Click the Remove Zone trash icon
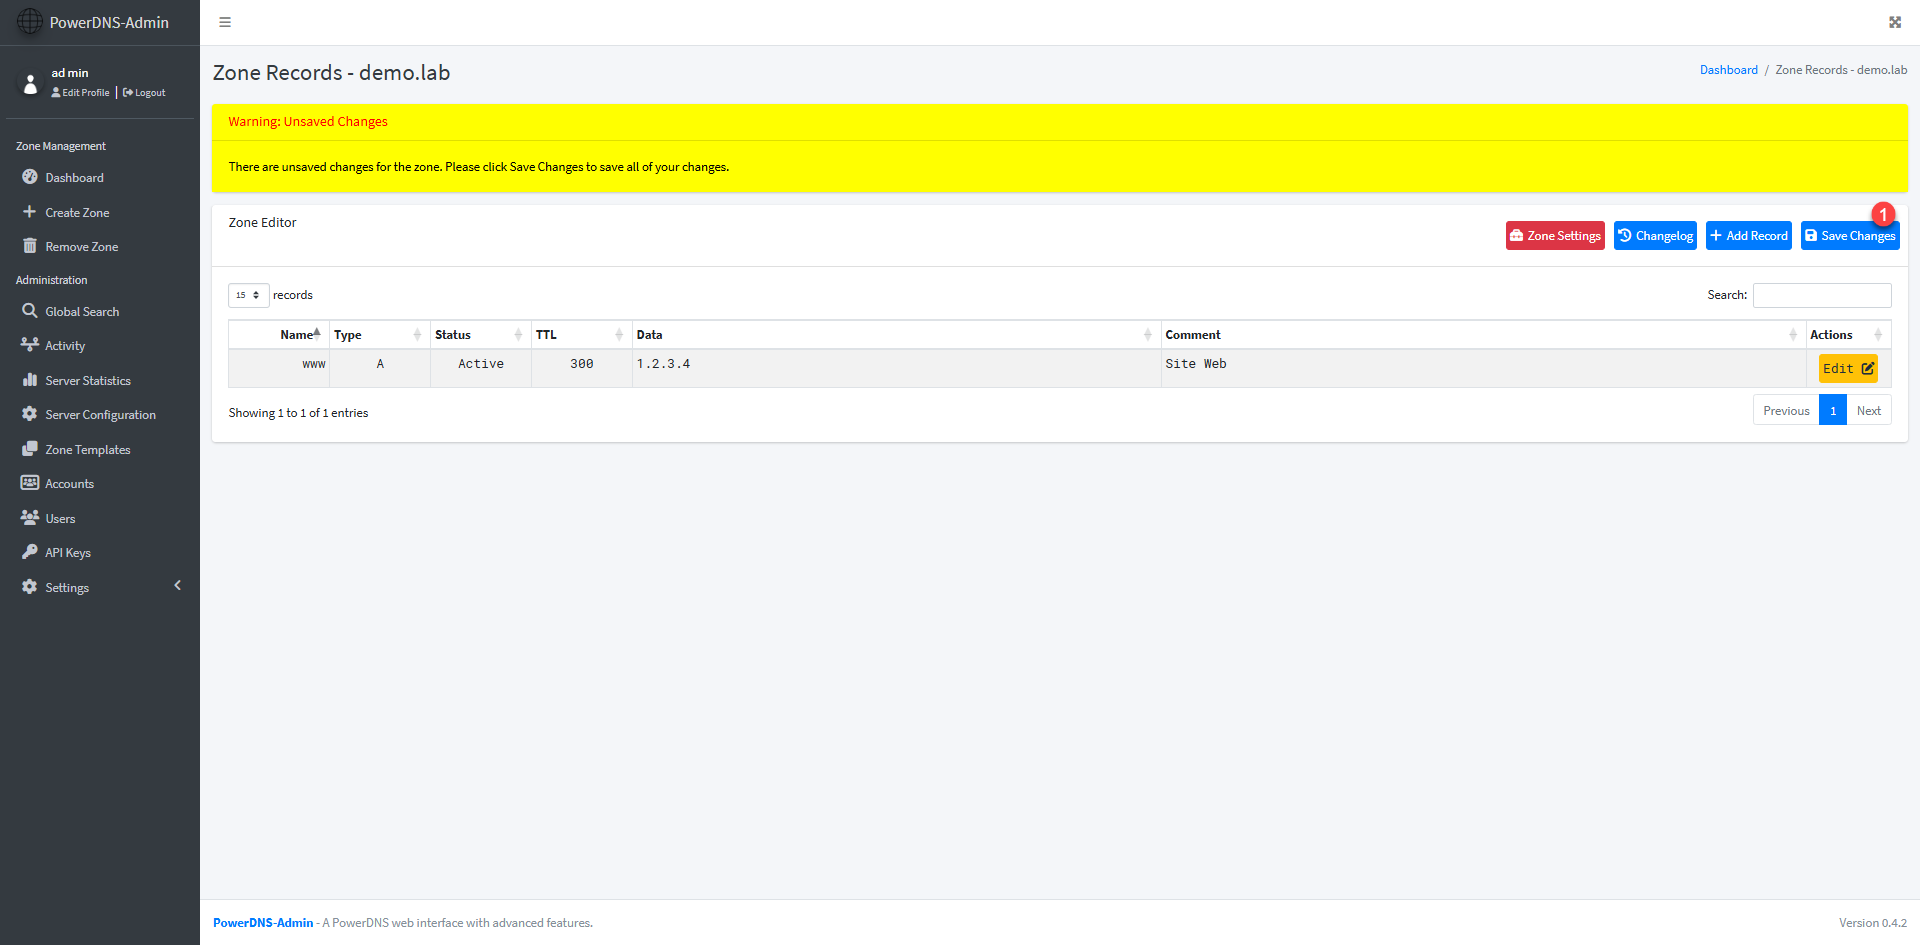This screenshot has height=945, width=1920. click(30, 246)
